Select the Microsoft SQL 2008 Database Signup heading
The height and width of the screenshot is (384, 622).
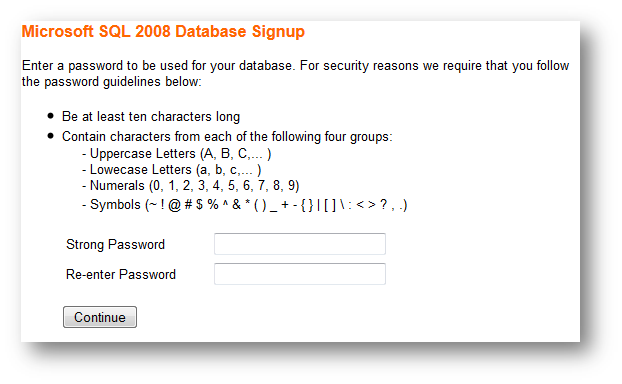coord(163,32)
